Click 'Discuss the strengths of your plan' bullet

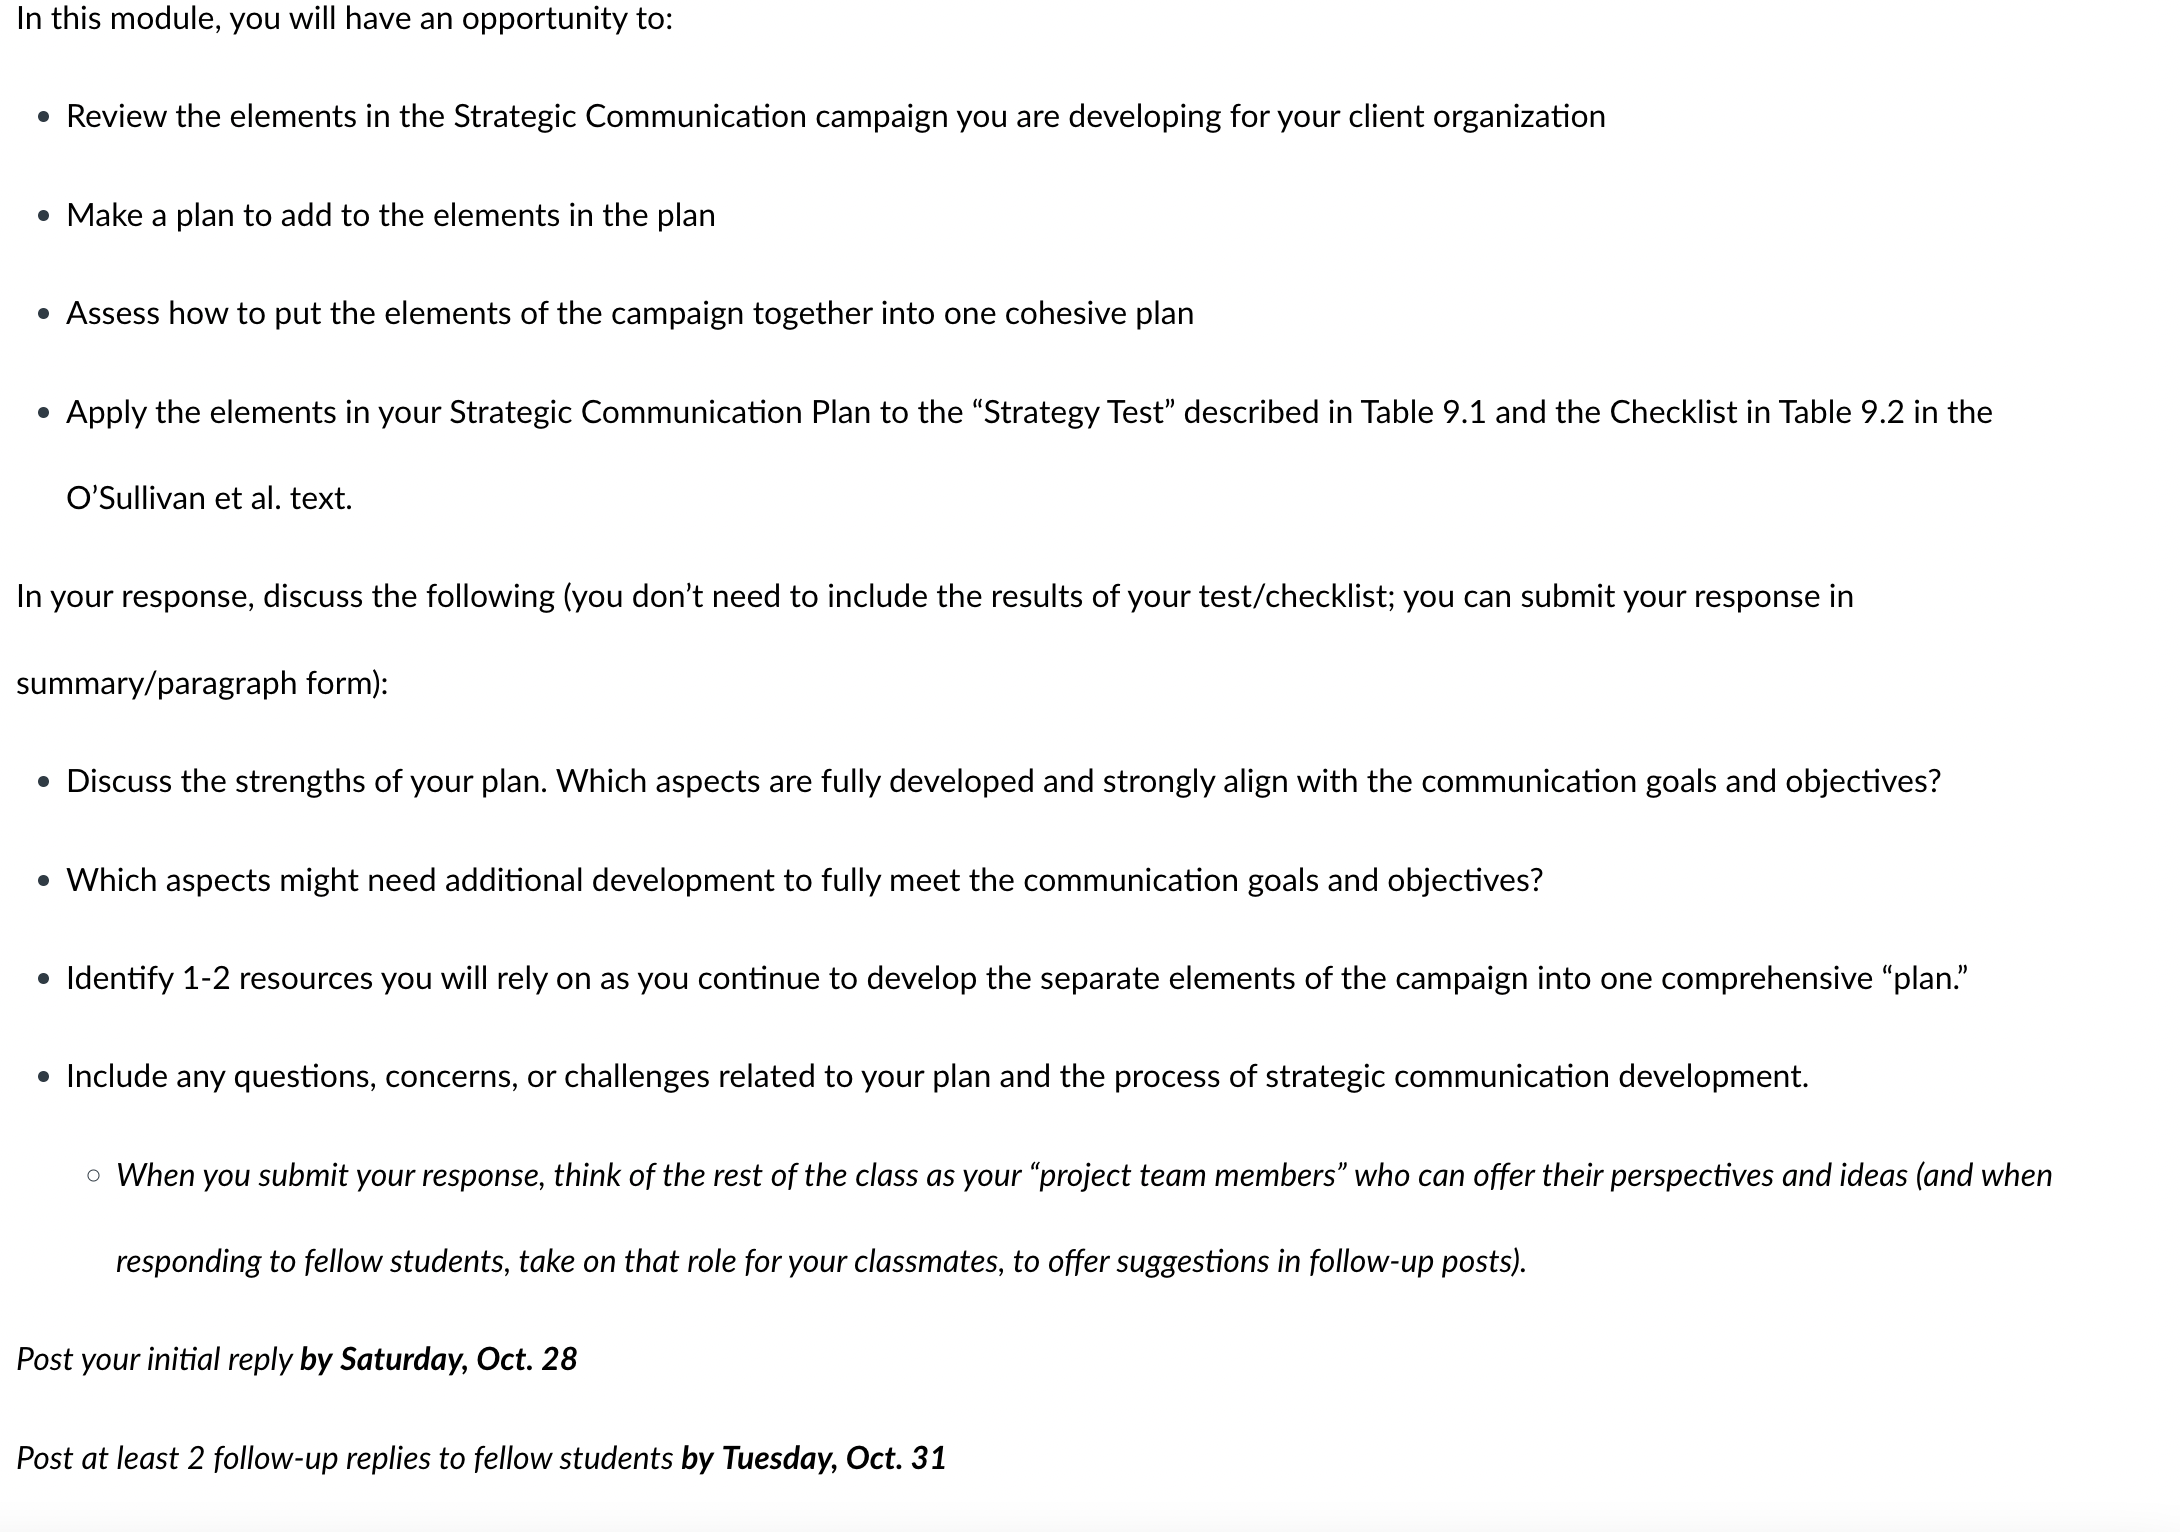point(1003,782)
